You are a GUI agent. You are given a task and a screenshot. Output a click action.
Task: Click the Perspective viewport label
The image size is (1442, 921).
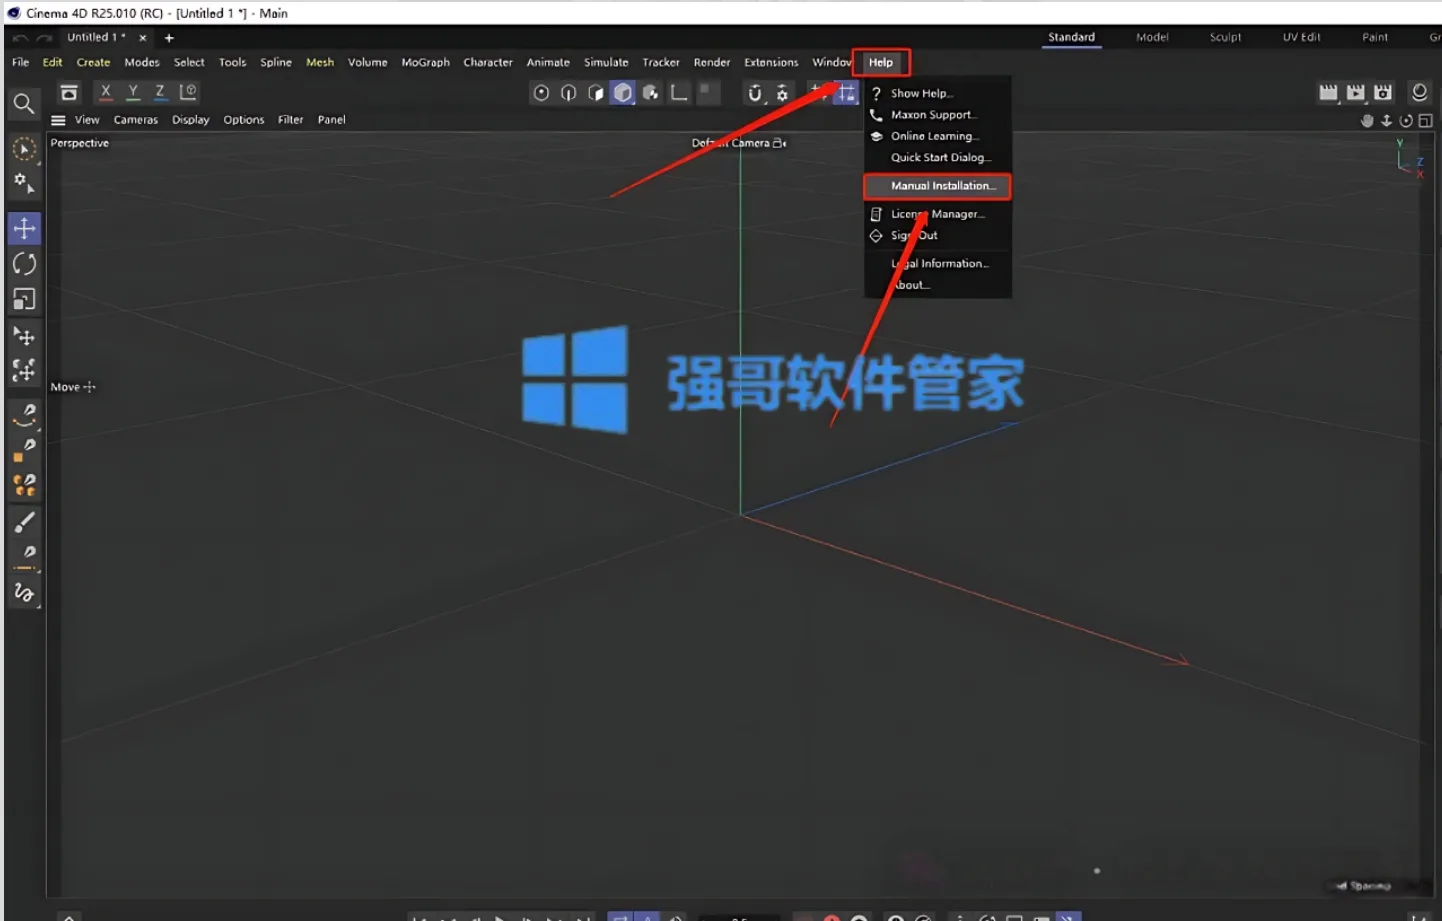tap(79, 143)
